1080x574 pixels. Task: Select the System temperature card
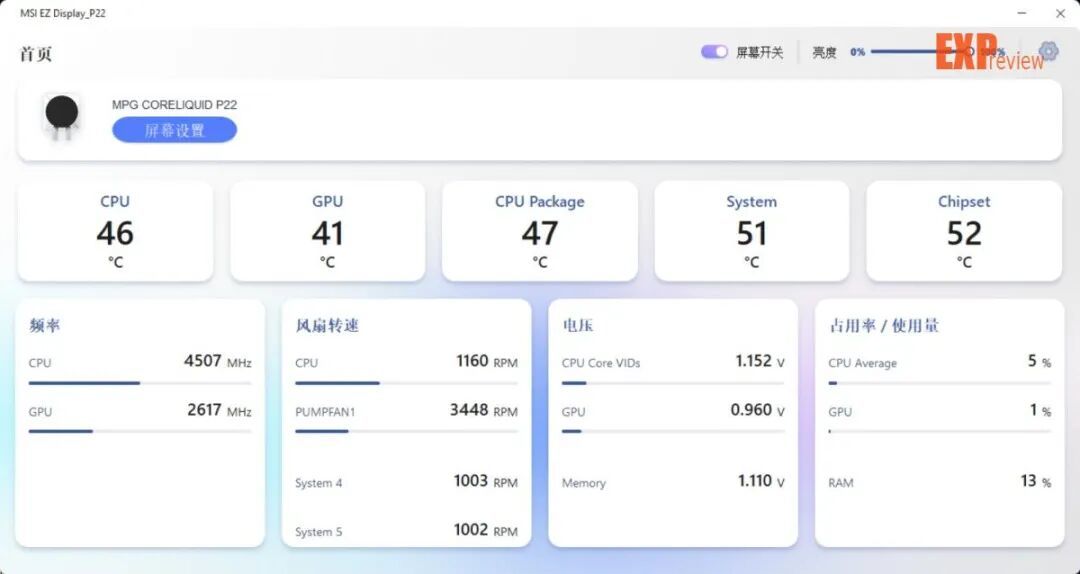751,232
